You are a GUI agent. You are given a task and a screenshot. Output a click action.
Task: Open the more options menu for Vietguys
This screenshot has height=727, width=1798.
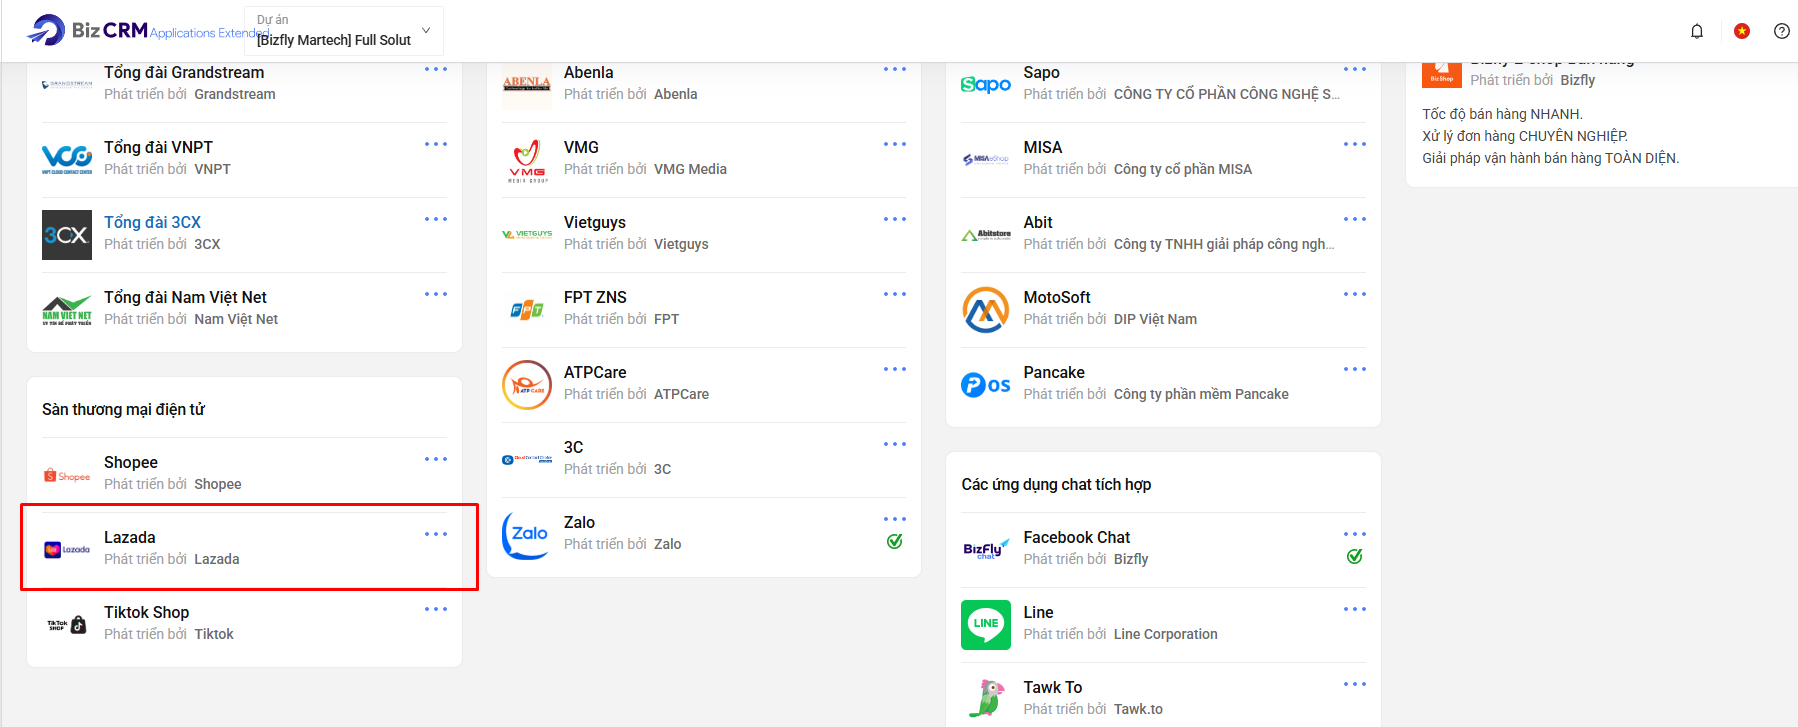tap(895, 220)
